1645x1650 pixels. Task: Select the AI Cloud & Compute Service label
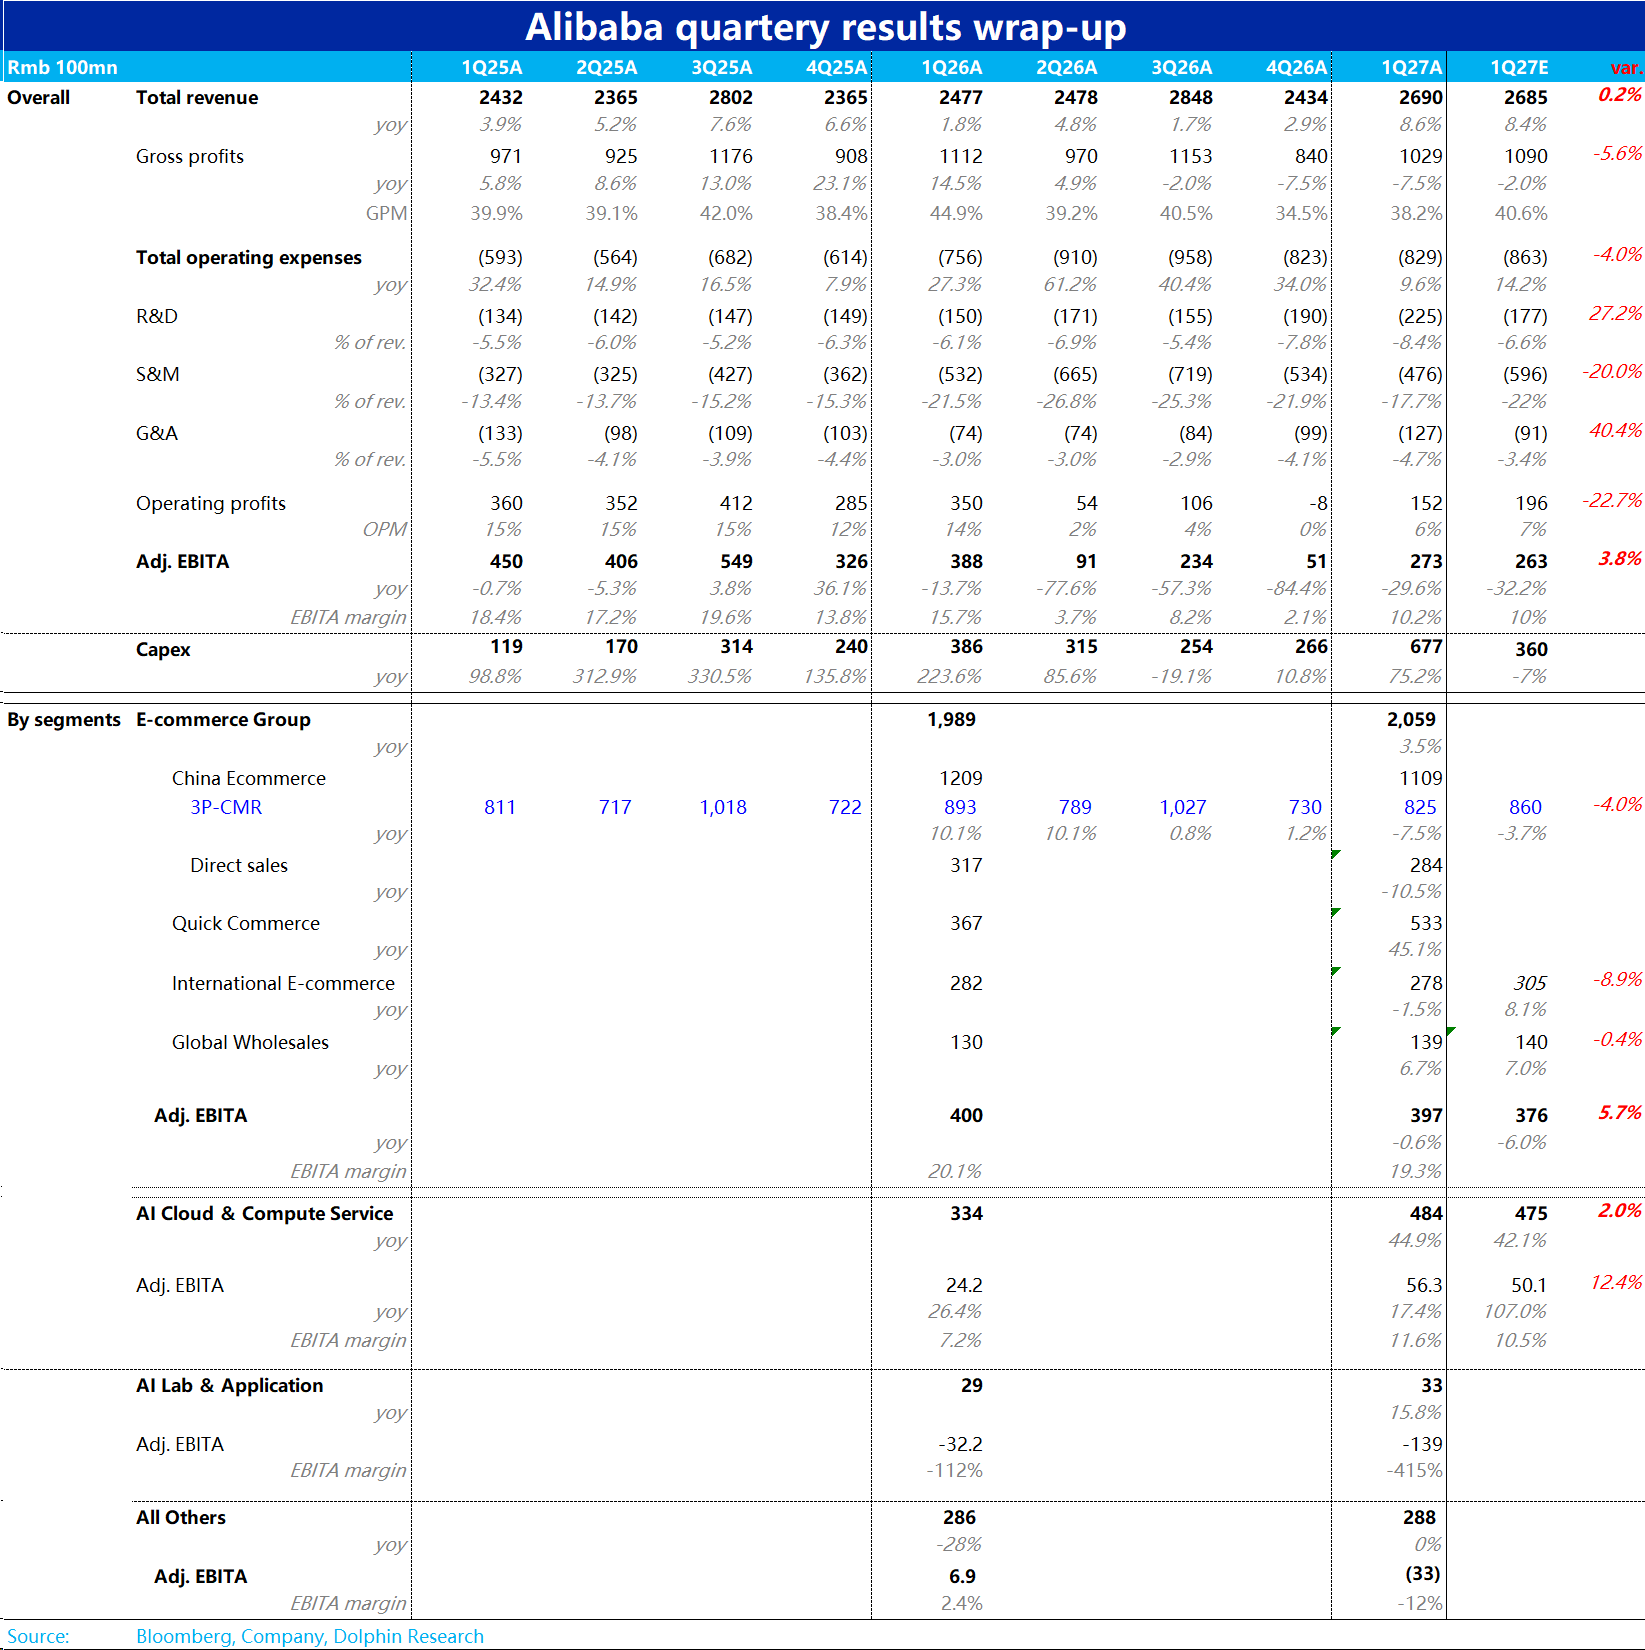[265, 1213]
